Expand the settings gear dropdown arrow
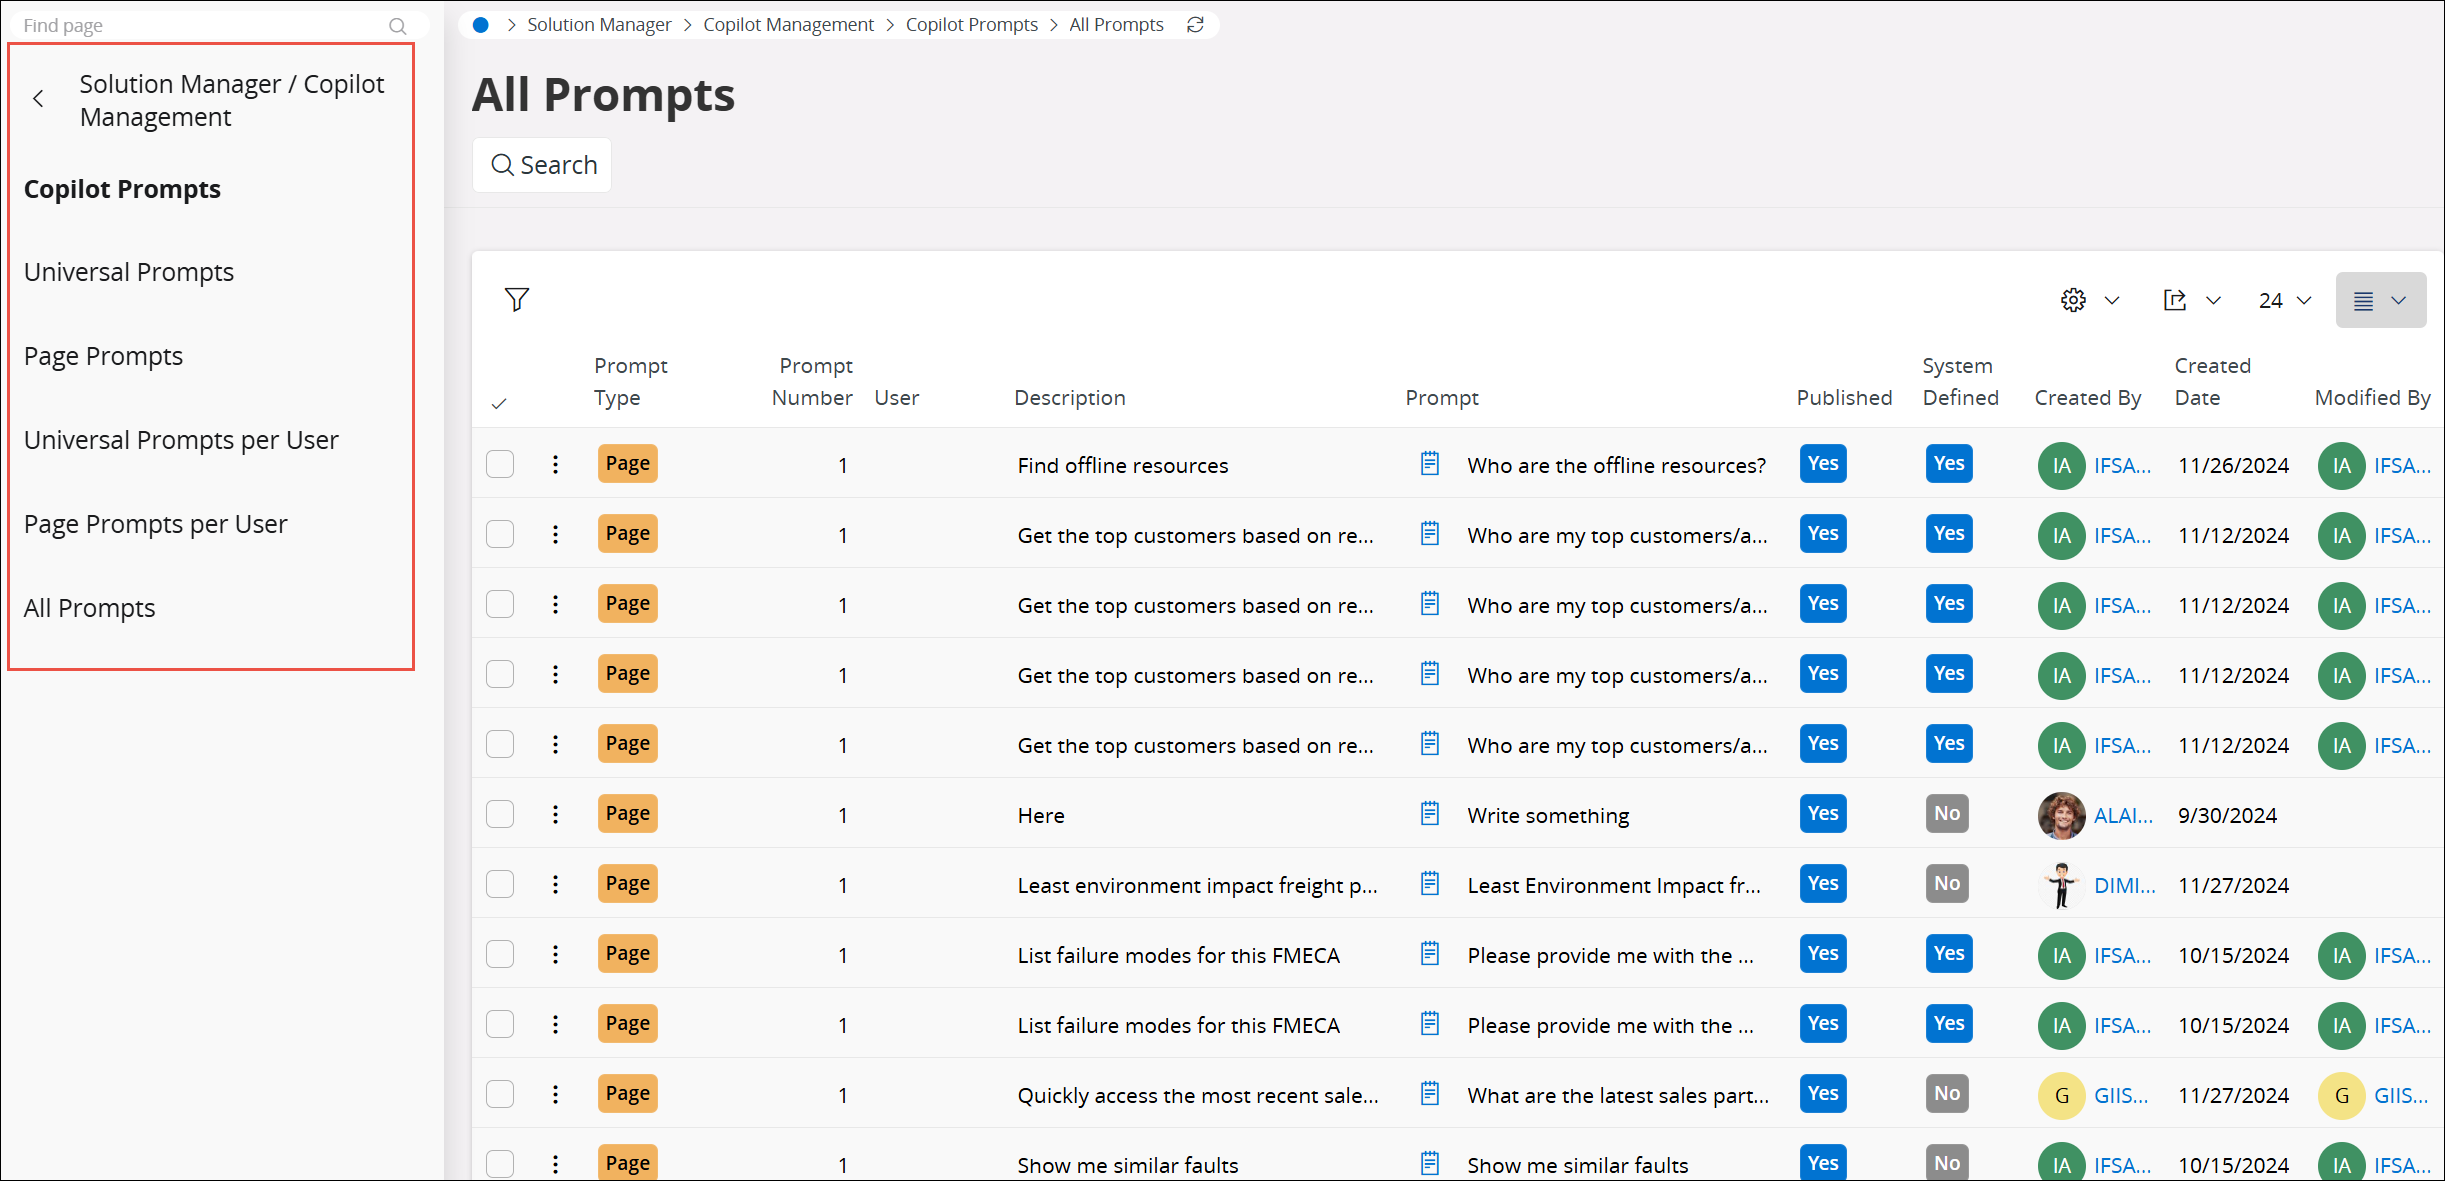Viewport: 2445px width, 1181px height. click(x=2114, y=301)
